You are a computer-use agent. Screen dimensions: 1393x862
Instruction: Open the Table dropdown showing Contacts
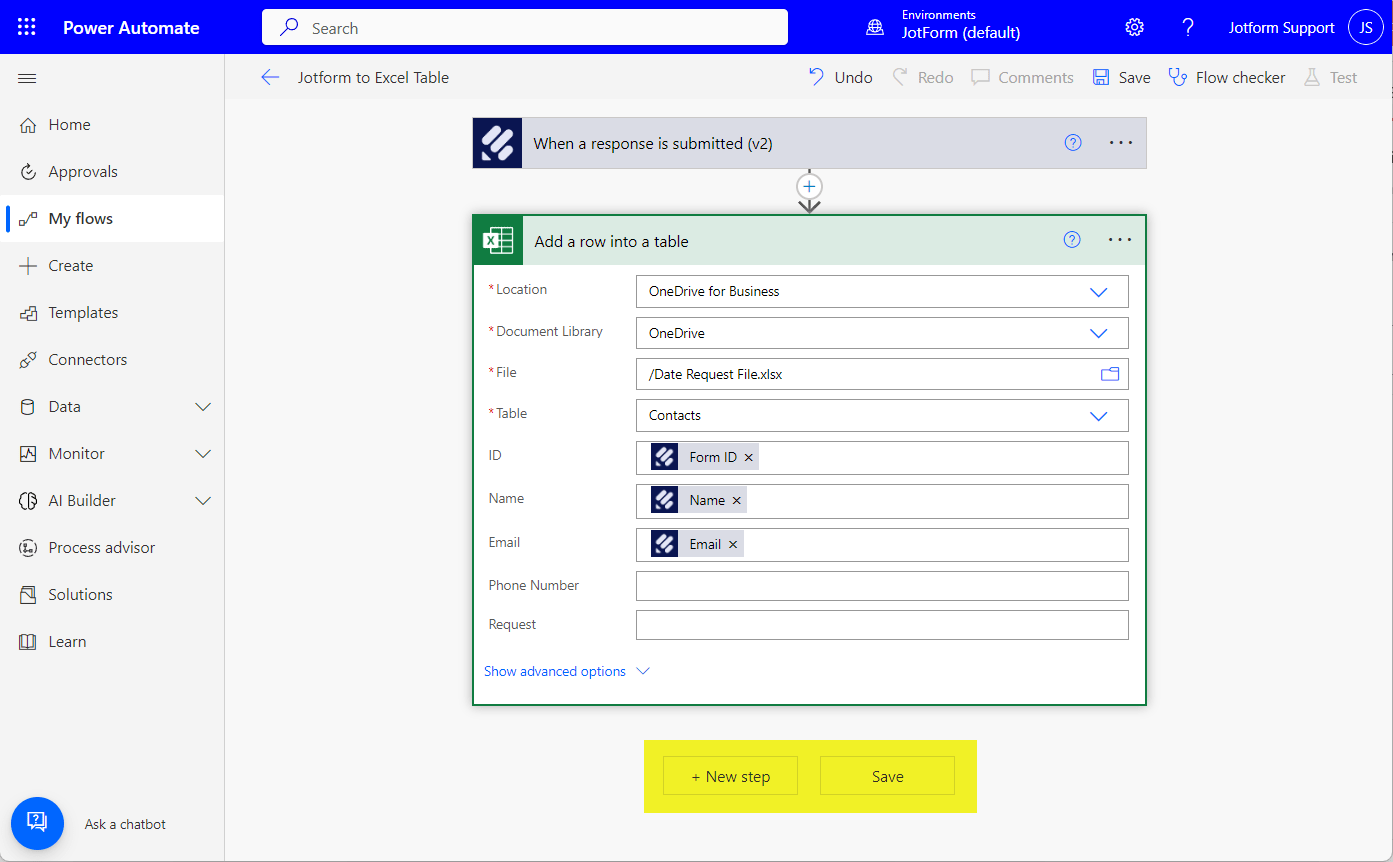[1098, 416]
